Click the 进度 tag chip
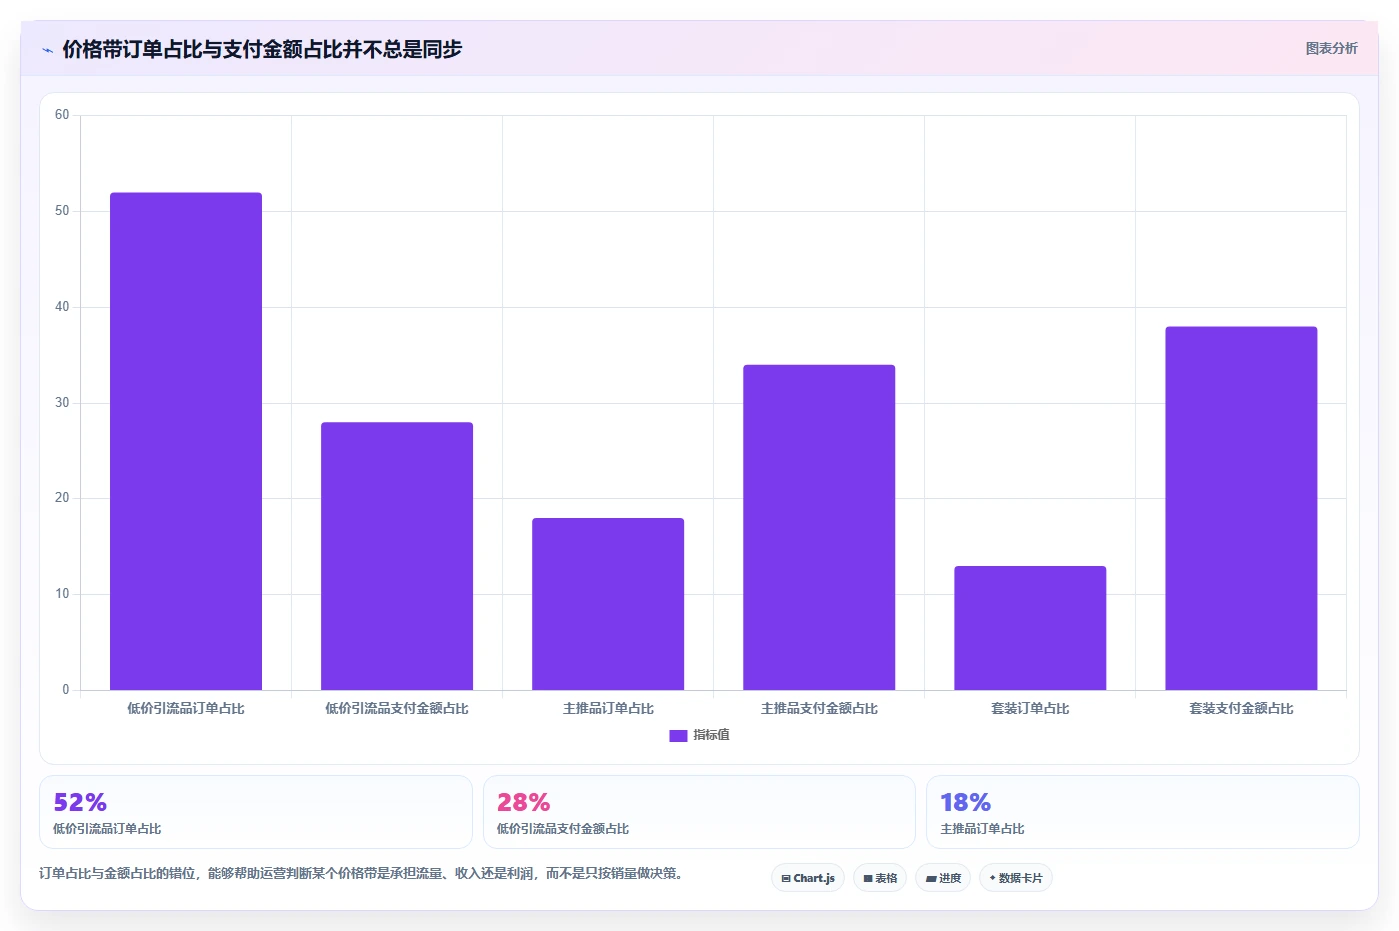This screenshot has width=1399, height=931. pyautogui.click(x=943, y=878)
